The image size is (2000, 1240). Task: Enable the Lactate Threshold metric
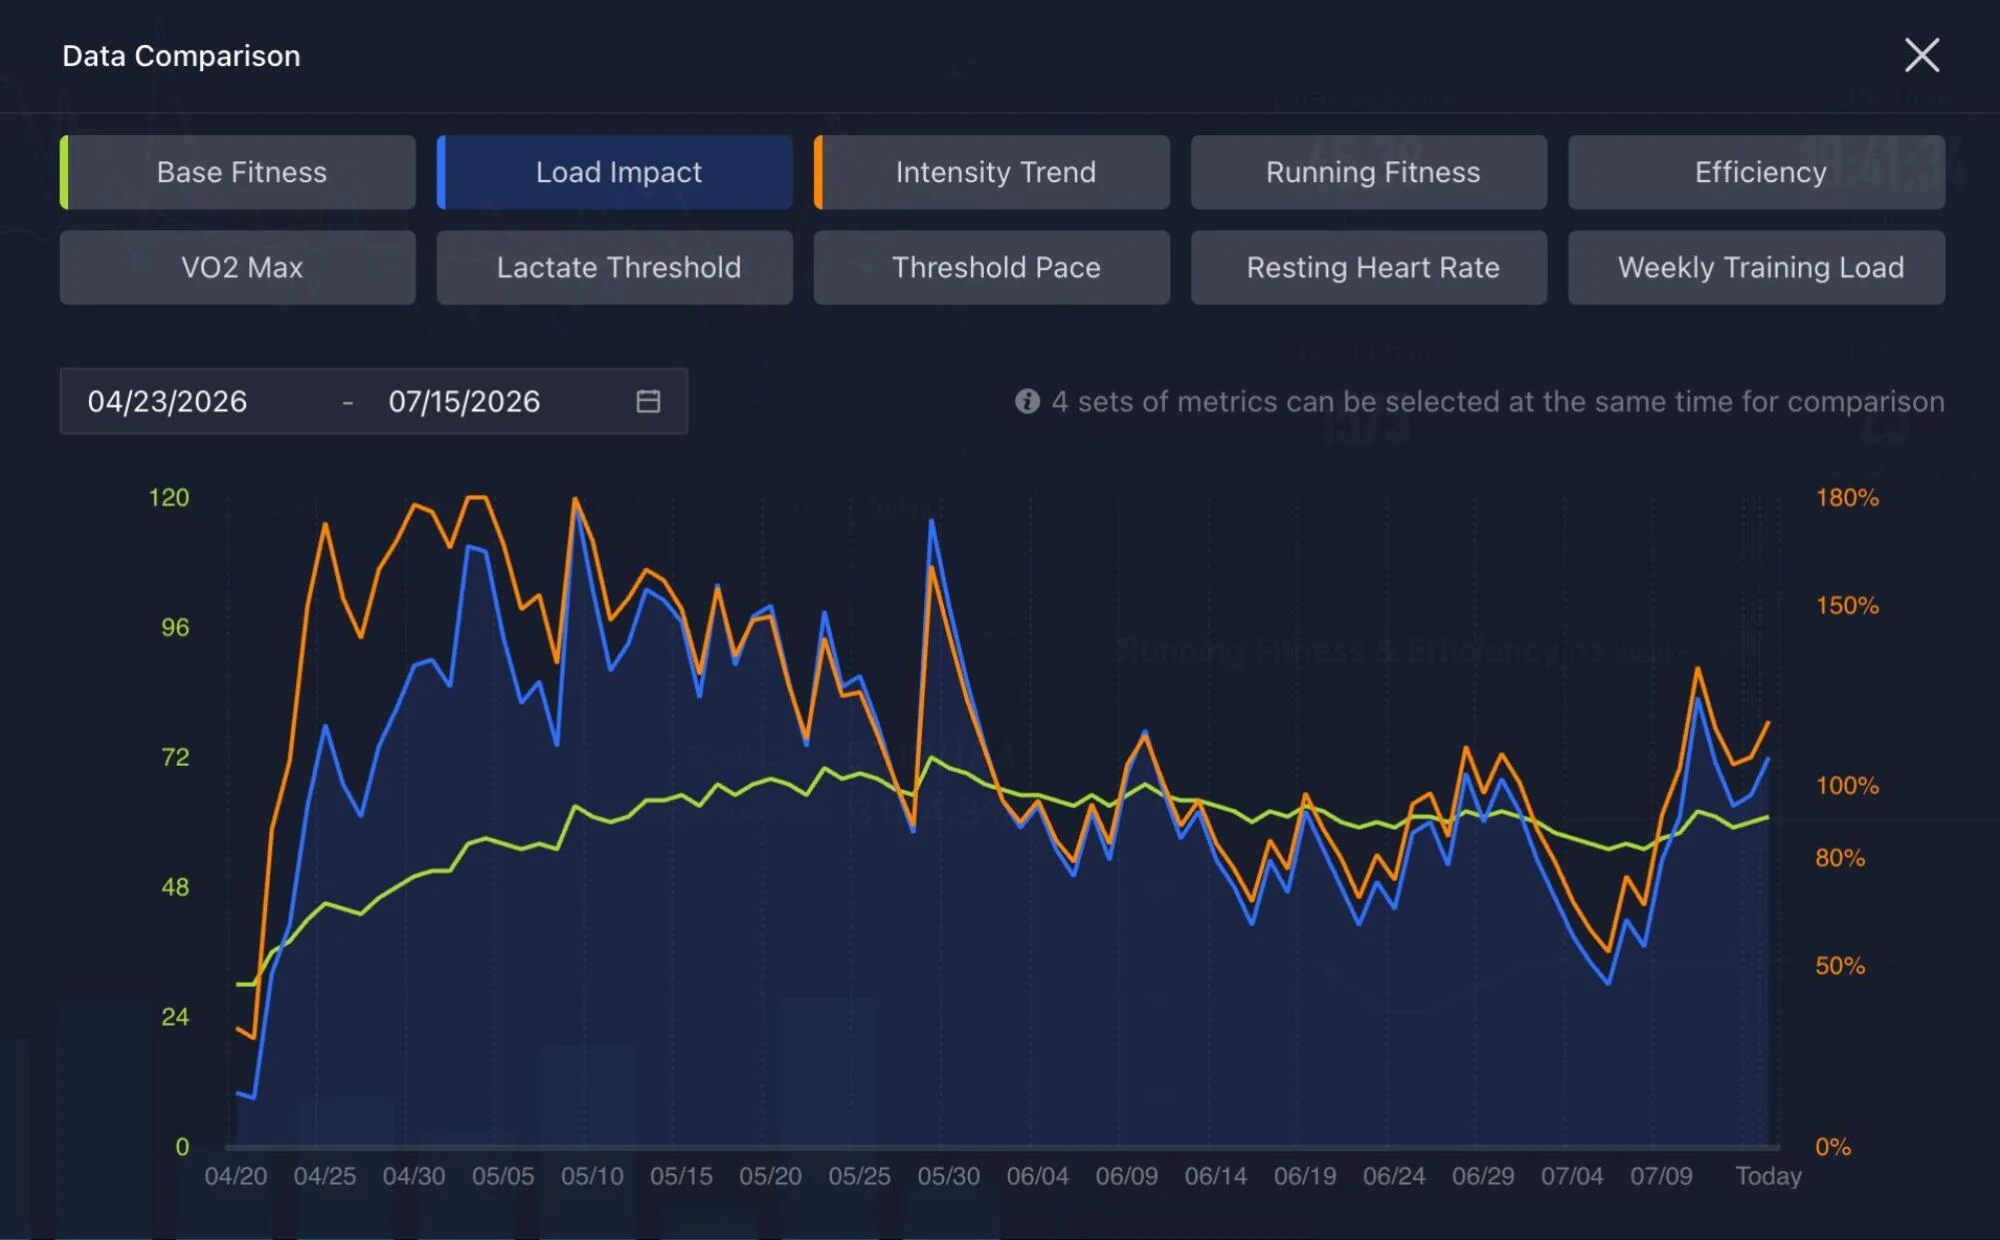point(615,267)
